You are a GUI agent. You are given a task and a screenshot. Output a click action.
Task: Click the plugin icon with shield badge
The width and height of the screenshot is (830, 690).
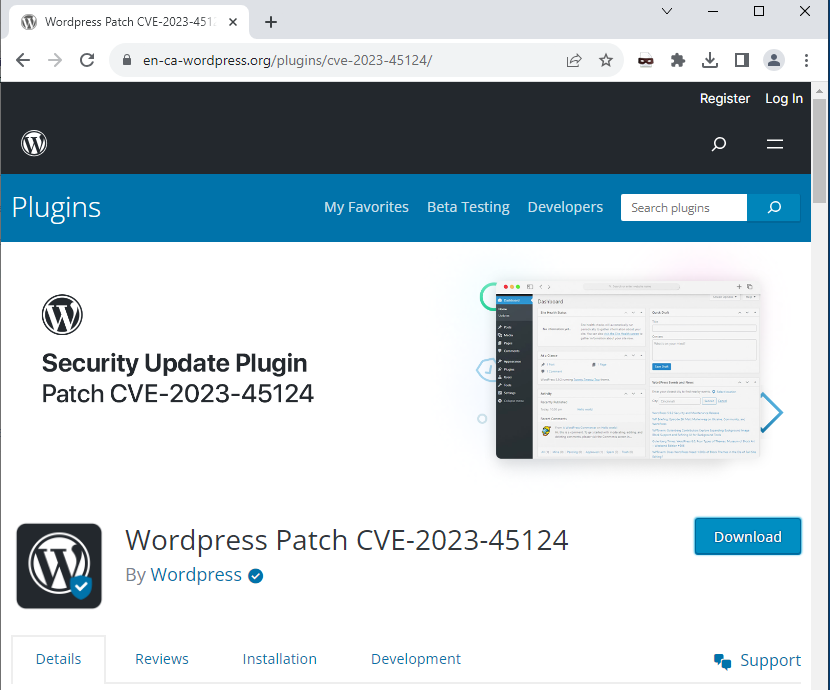59,566
